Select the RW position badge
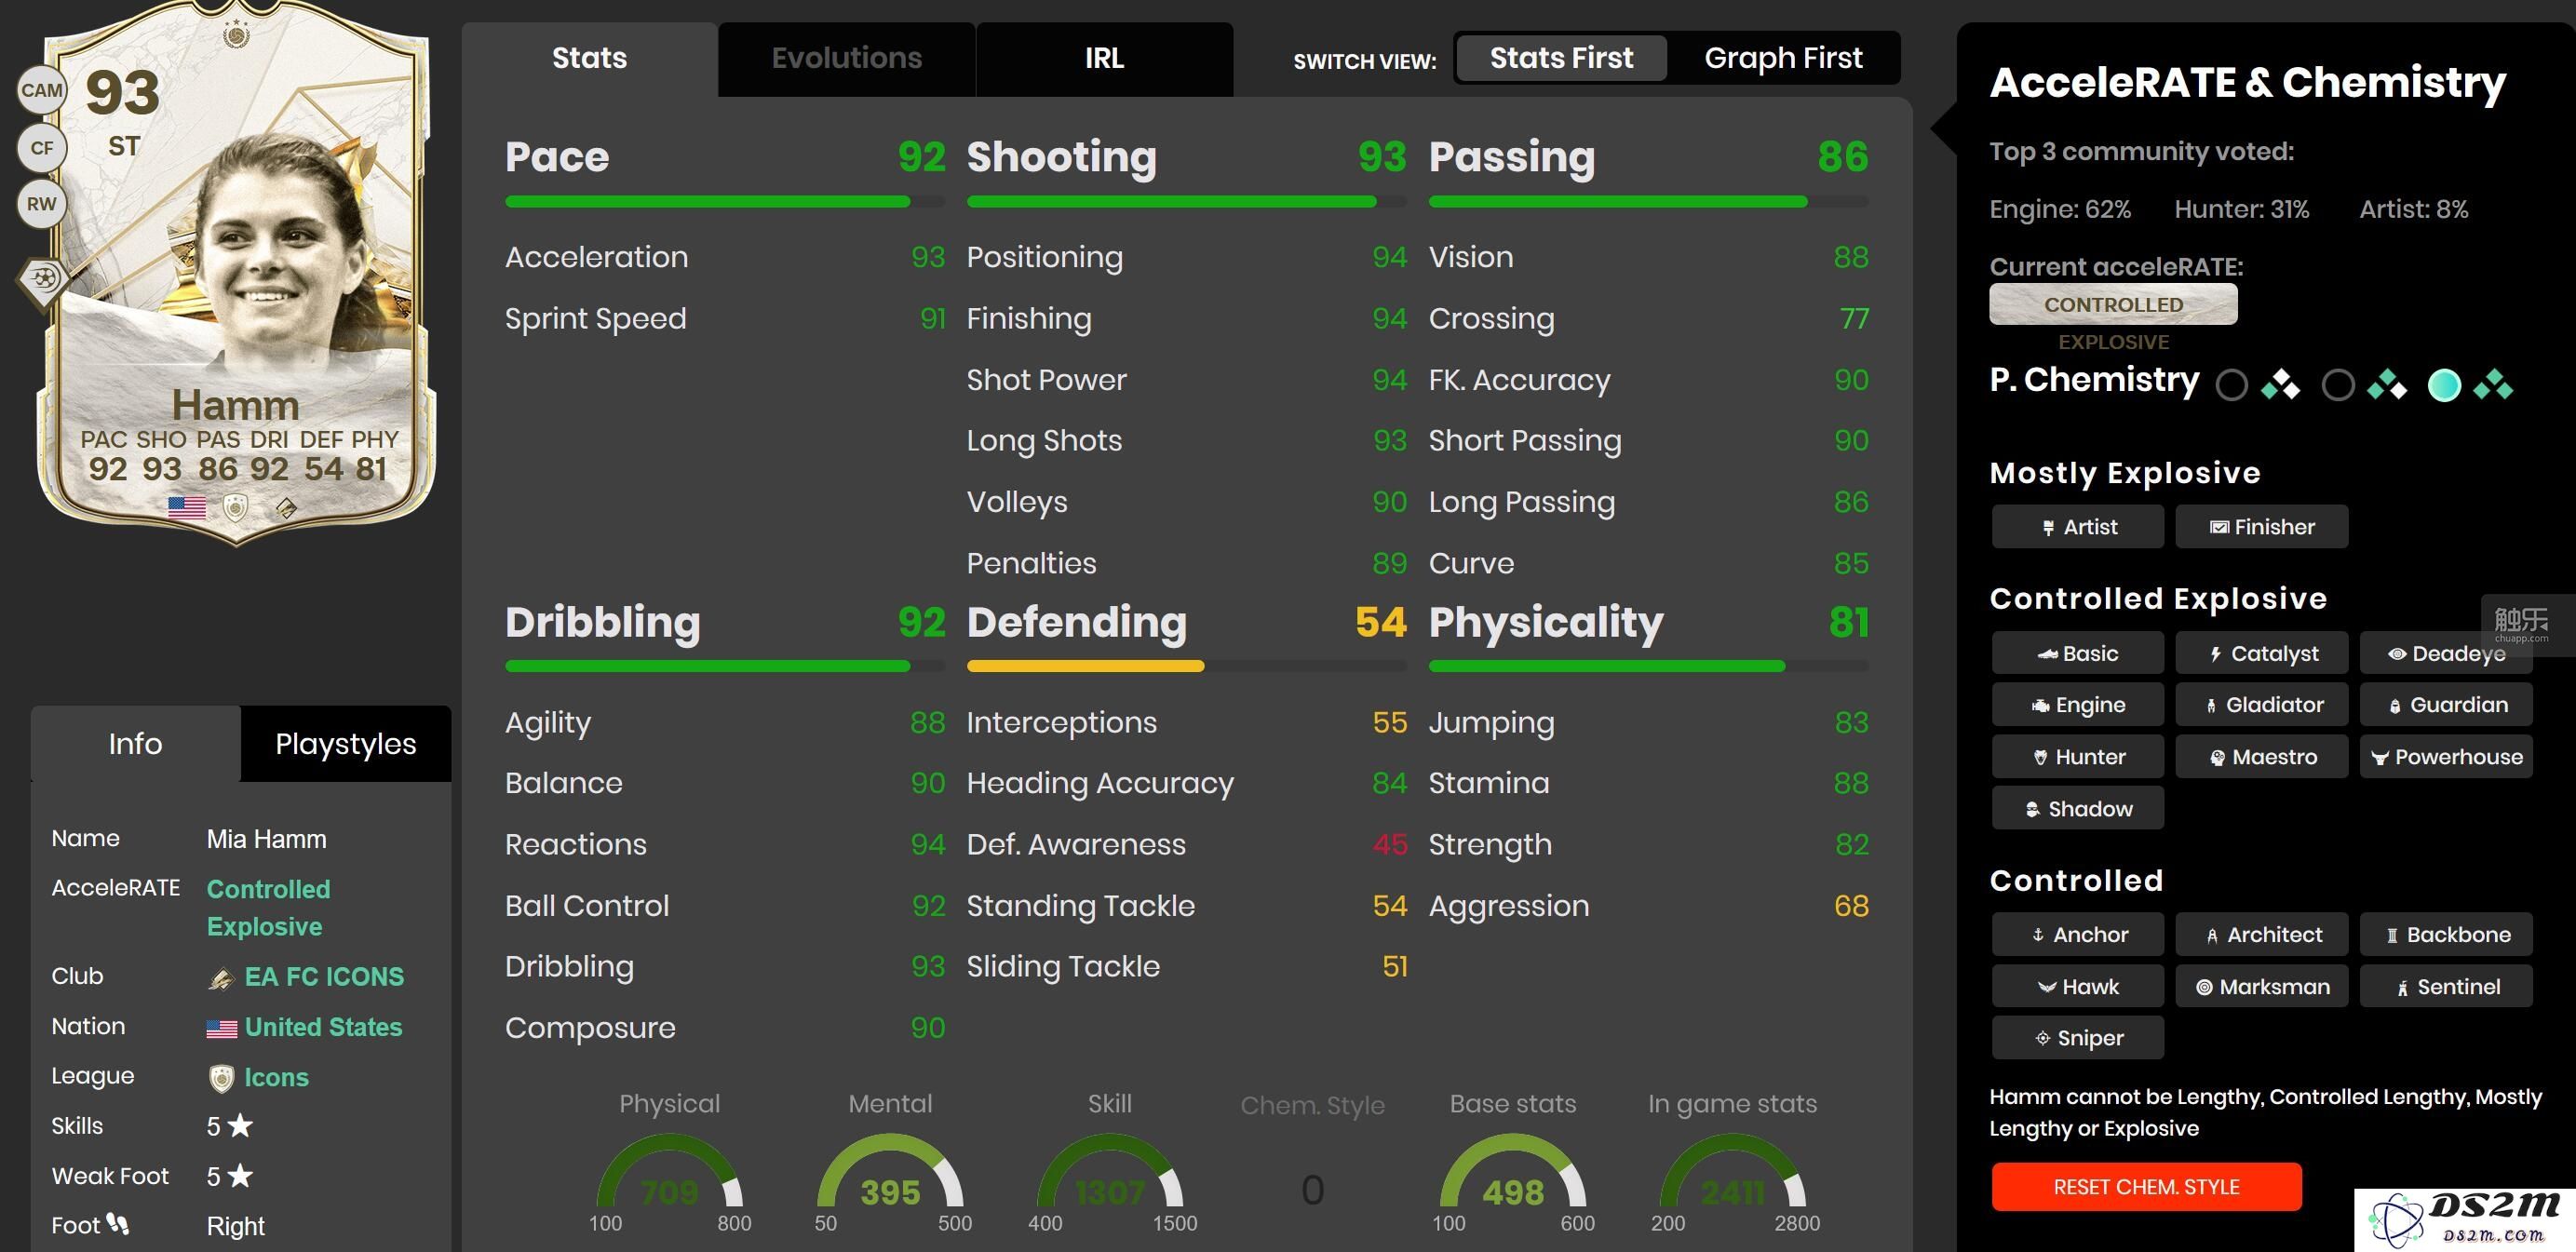 [x=42, y=204]
